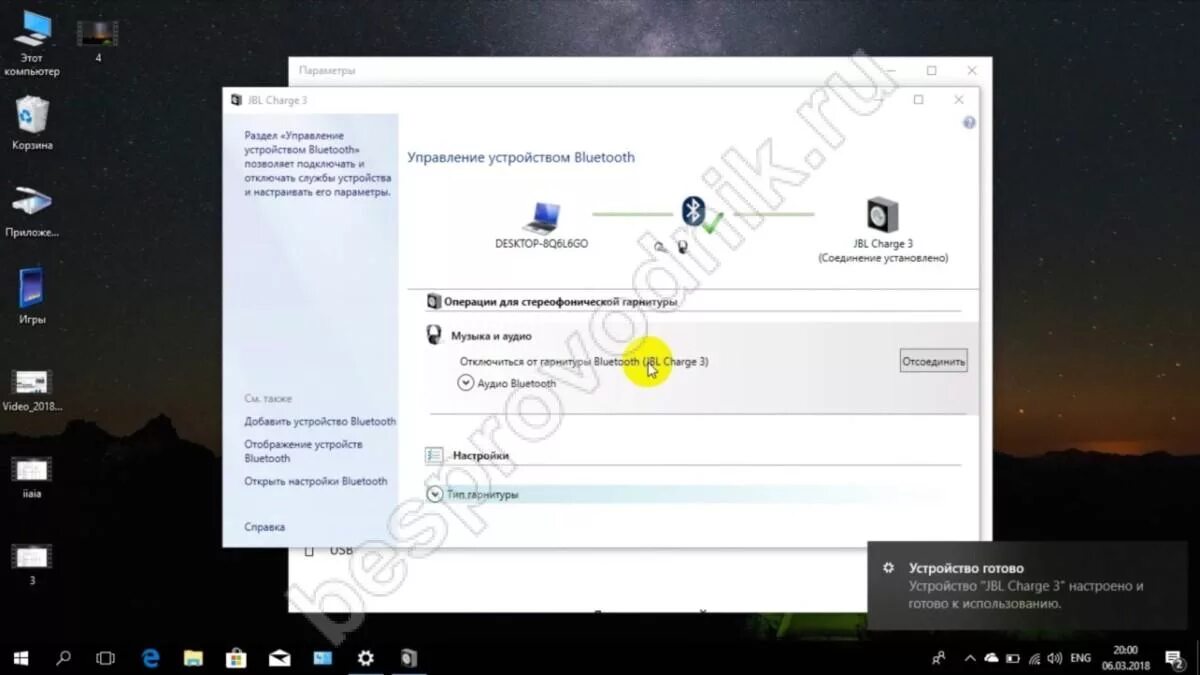1200x675 pixels.
Task: Select the desktop file named 4
Action: (98, 40)
